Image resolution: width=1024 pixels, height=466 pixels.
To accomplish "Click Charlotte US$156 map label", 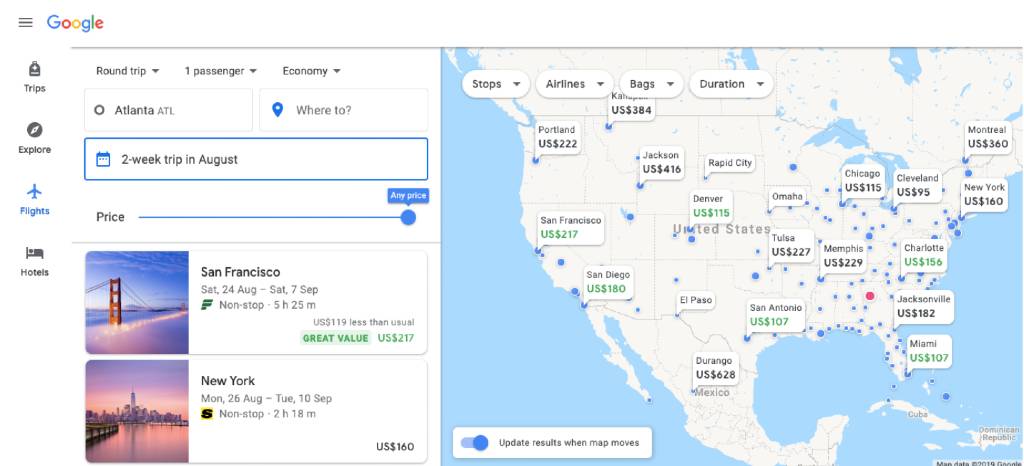I will tap(923, 255).
